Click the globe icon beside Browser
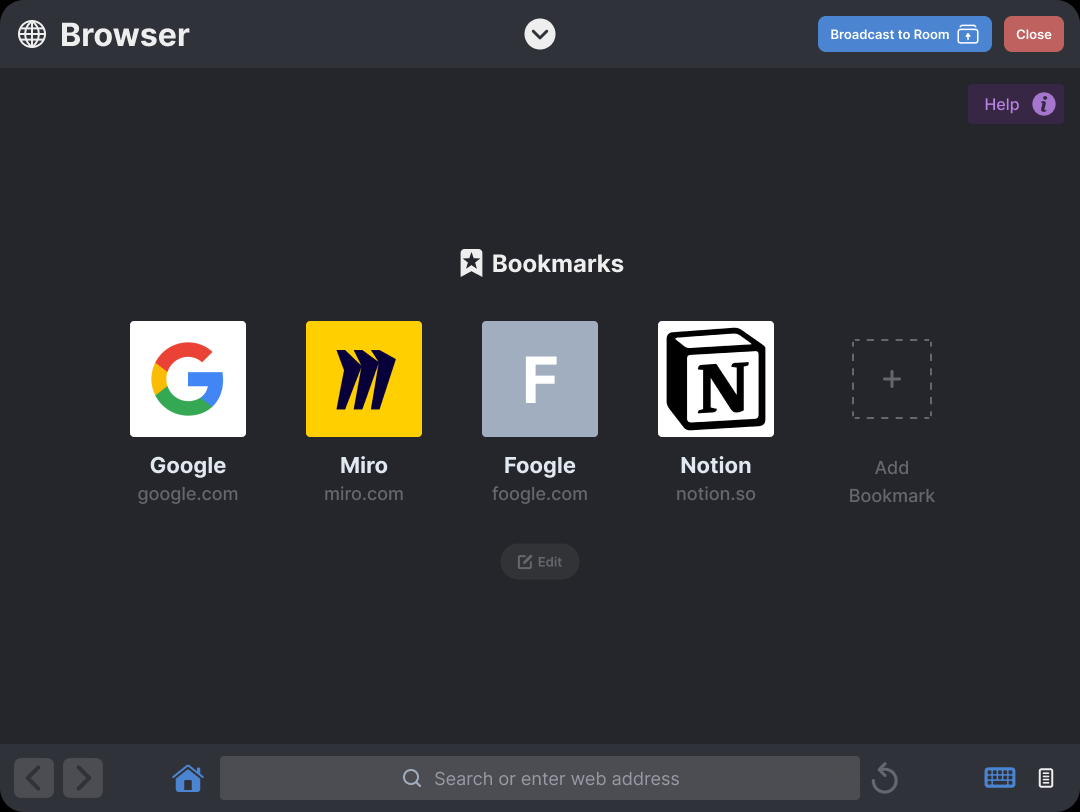The image size is (1080, 812). 32,34
